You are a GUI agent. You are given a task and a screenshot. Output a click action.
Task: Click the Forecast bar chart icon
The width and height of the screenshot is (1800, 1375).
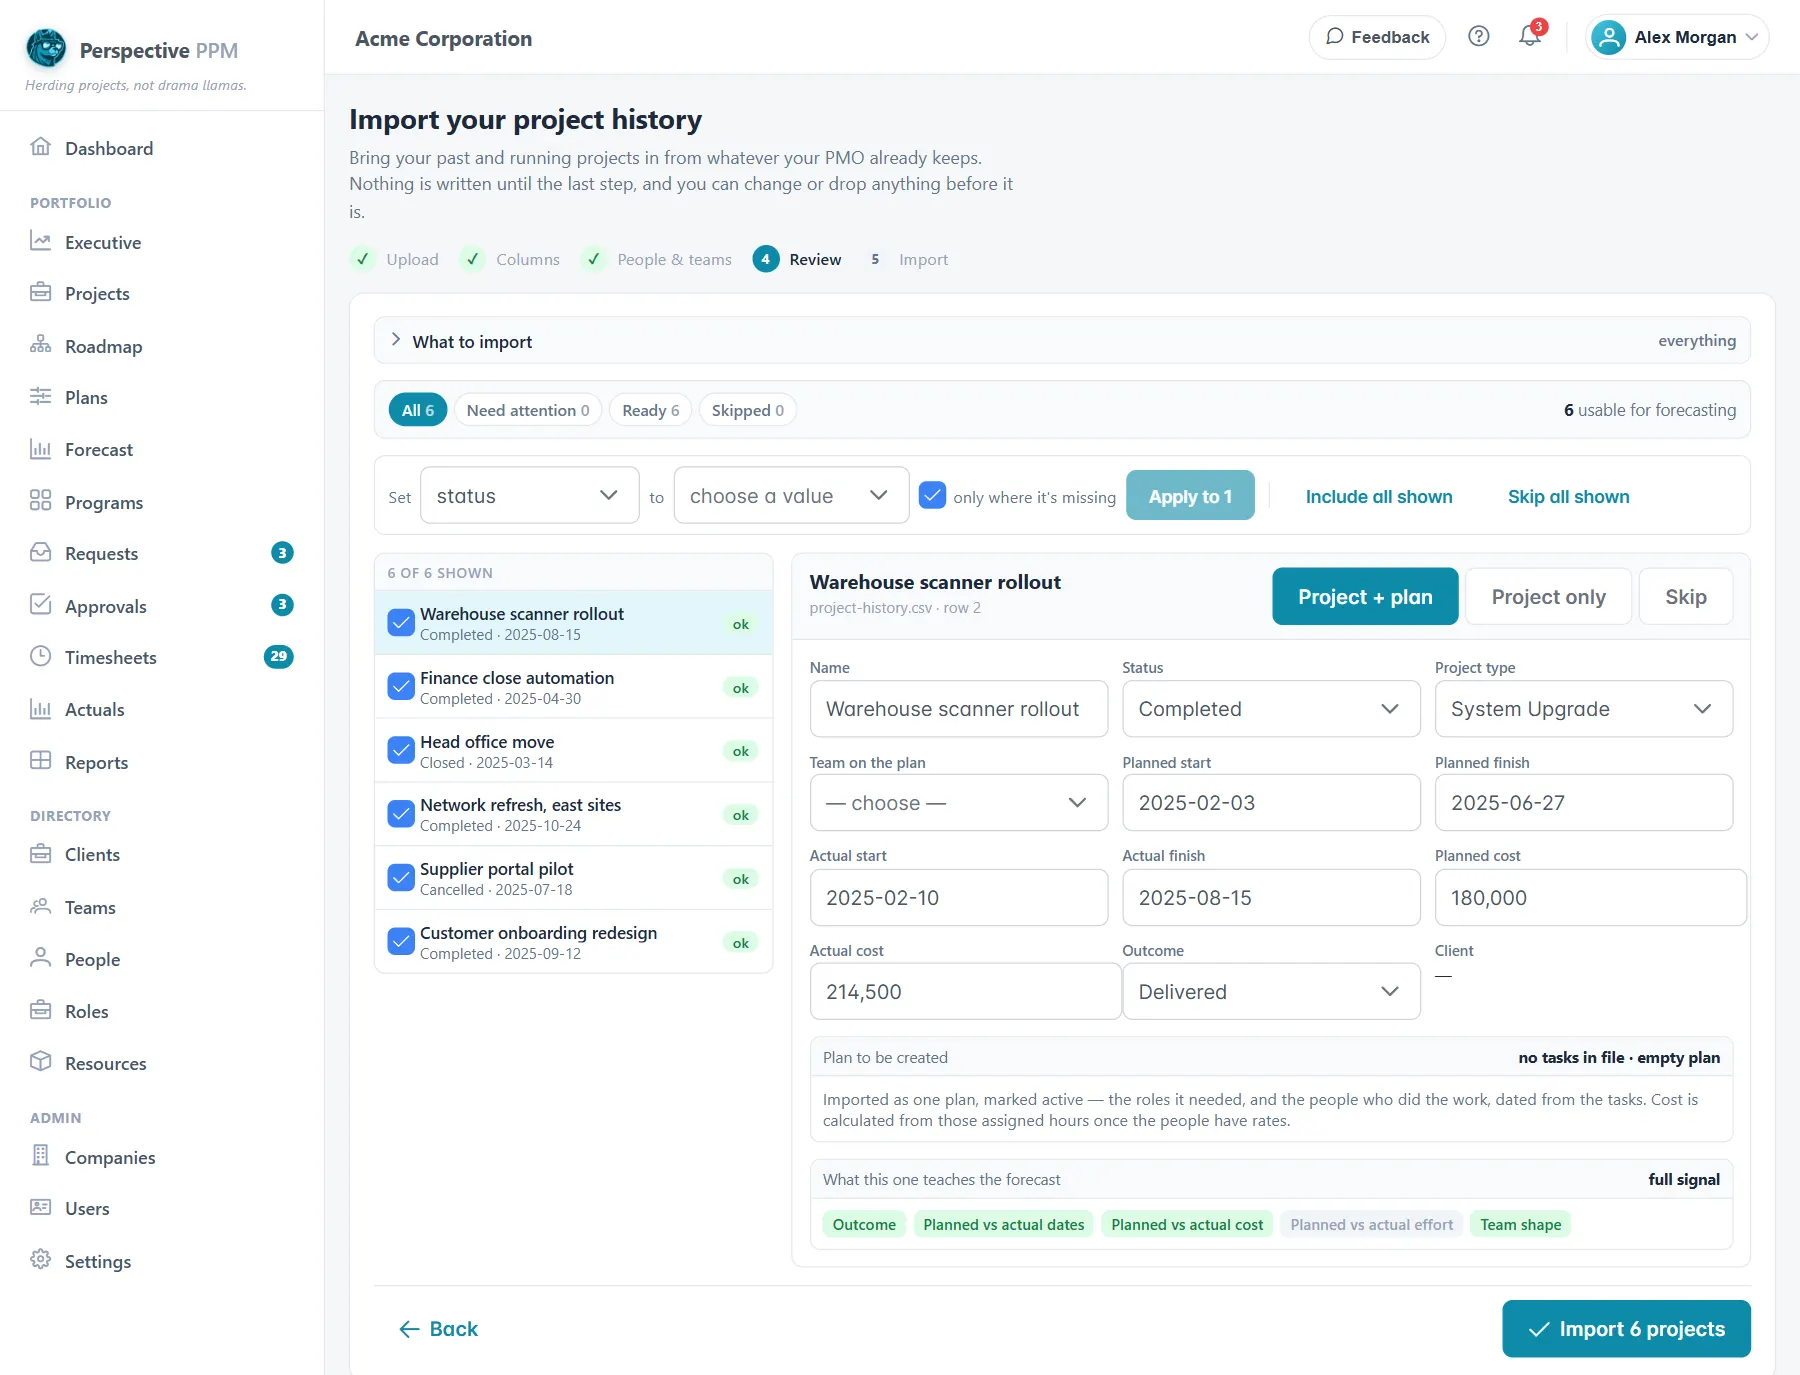click(x=40, y=449)
